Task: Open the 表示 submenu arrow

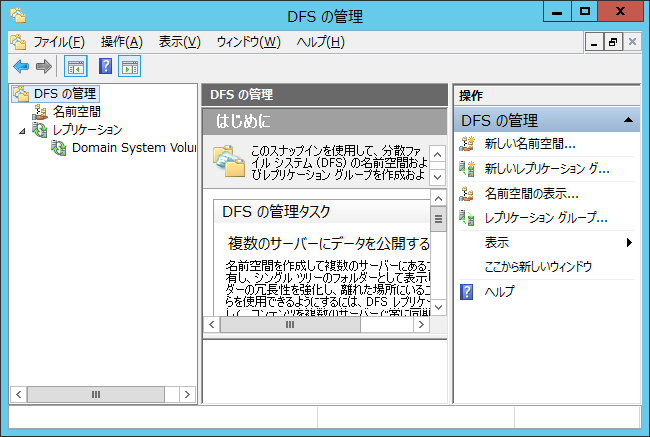Action: pos(629,243)
